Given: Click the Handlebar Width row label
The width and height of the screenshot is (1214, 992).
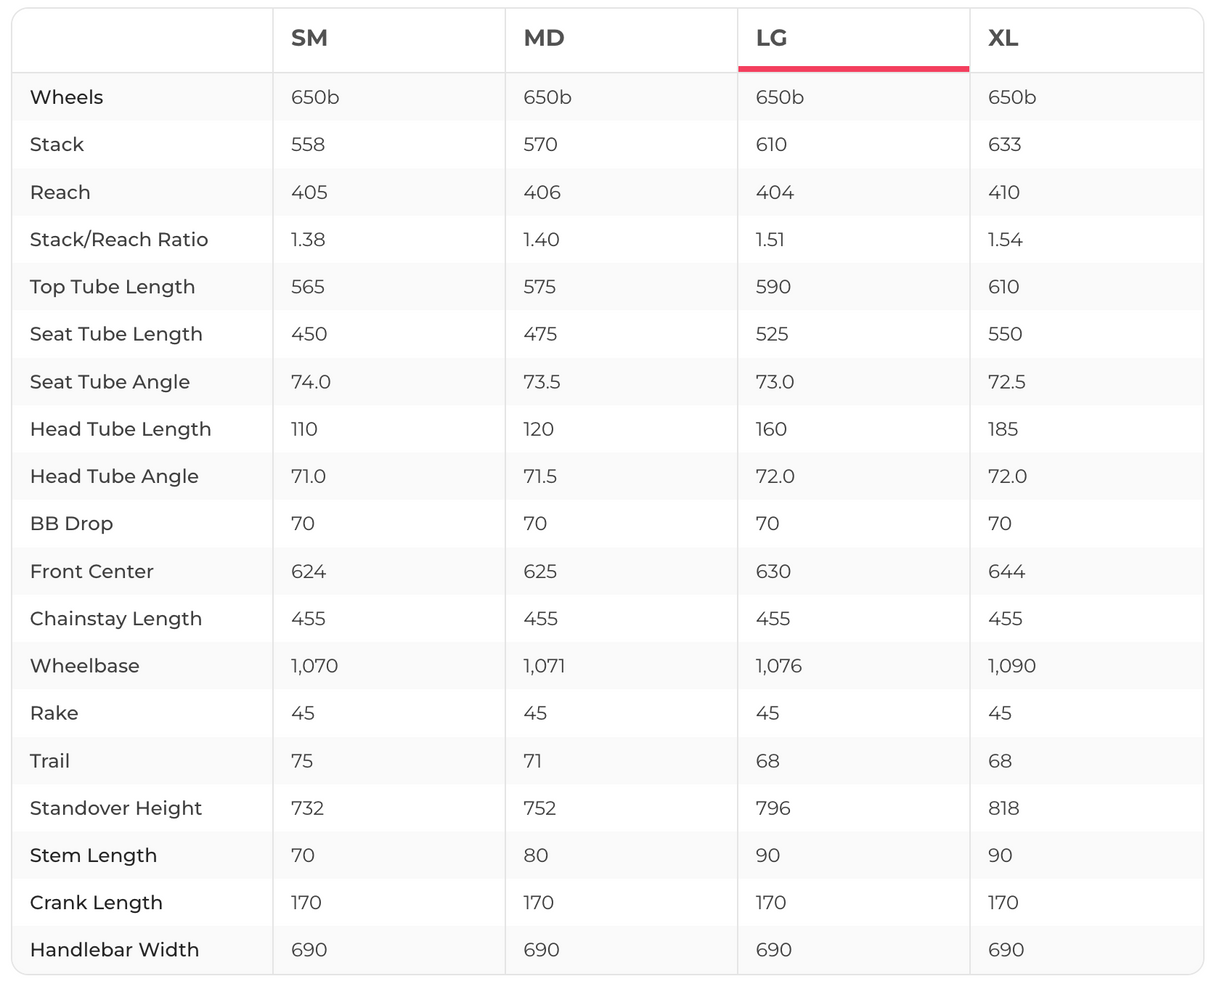Looking at the screenshot, I should coord(114,950).
